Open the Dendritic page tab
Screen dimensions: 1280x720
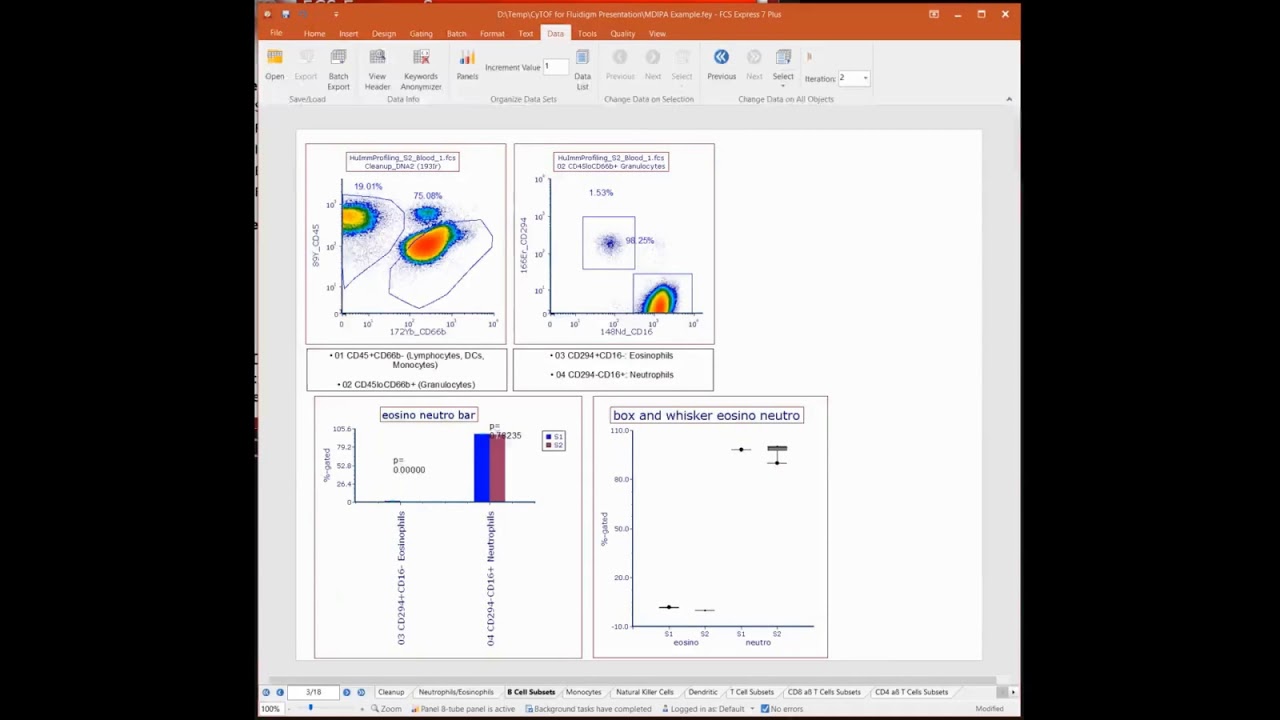[x=703, y=692]
